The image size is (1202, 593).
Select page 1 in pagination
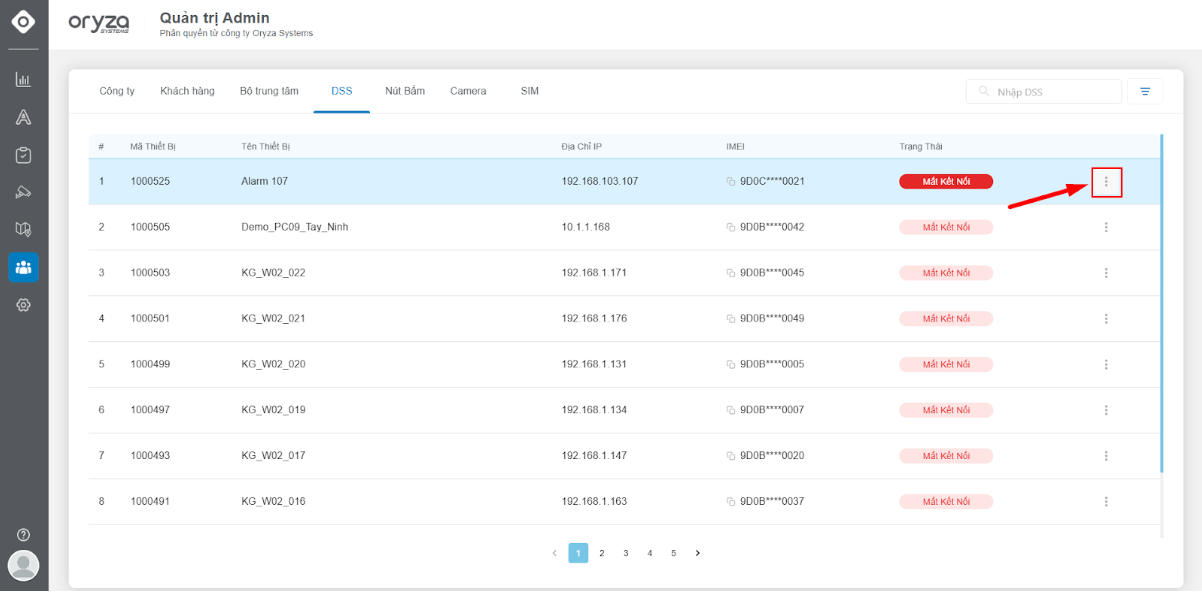(x=578, y=553)
